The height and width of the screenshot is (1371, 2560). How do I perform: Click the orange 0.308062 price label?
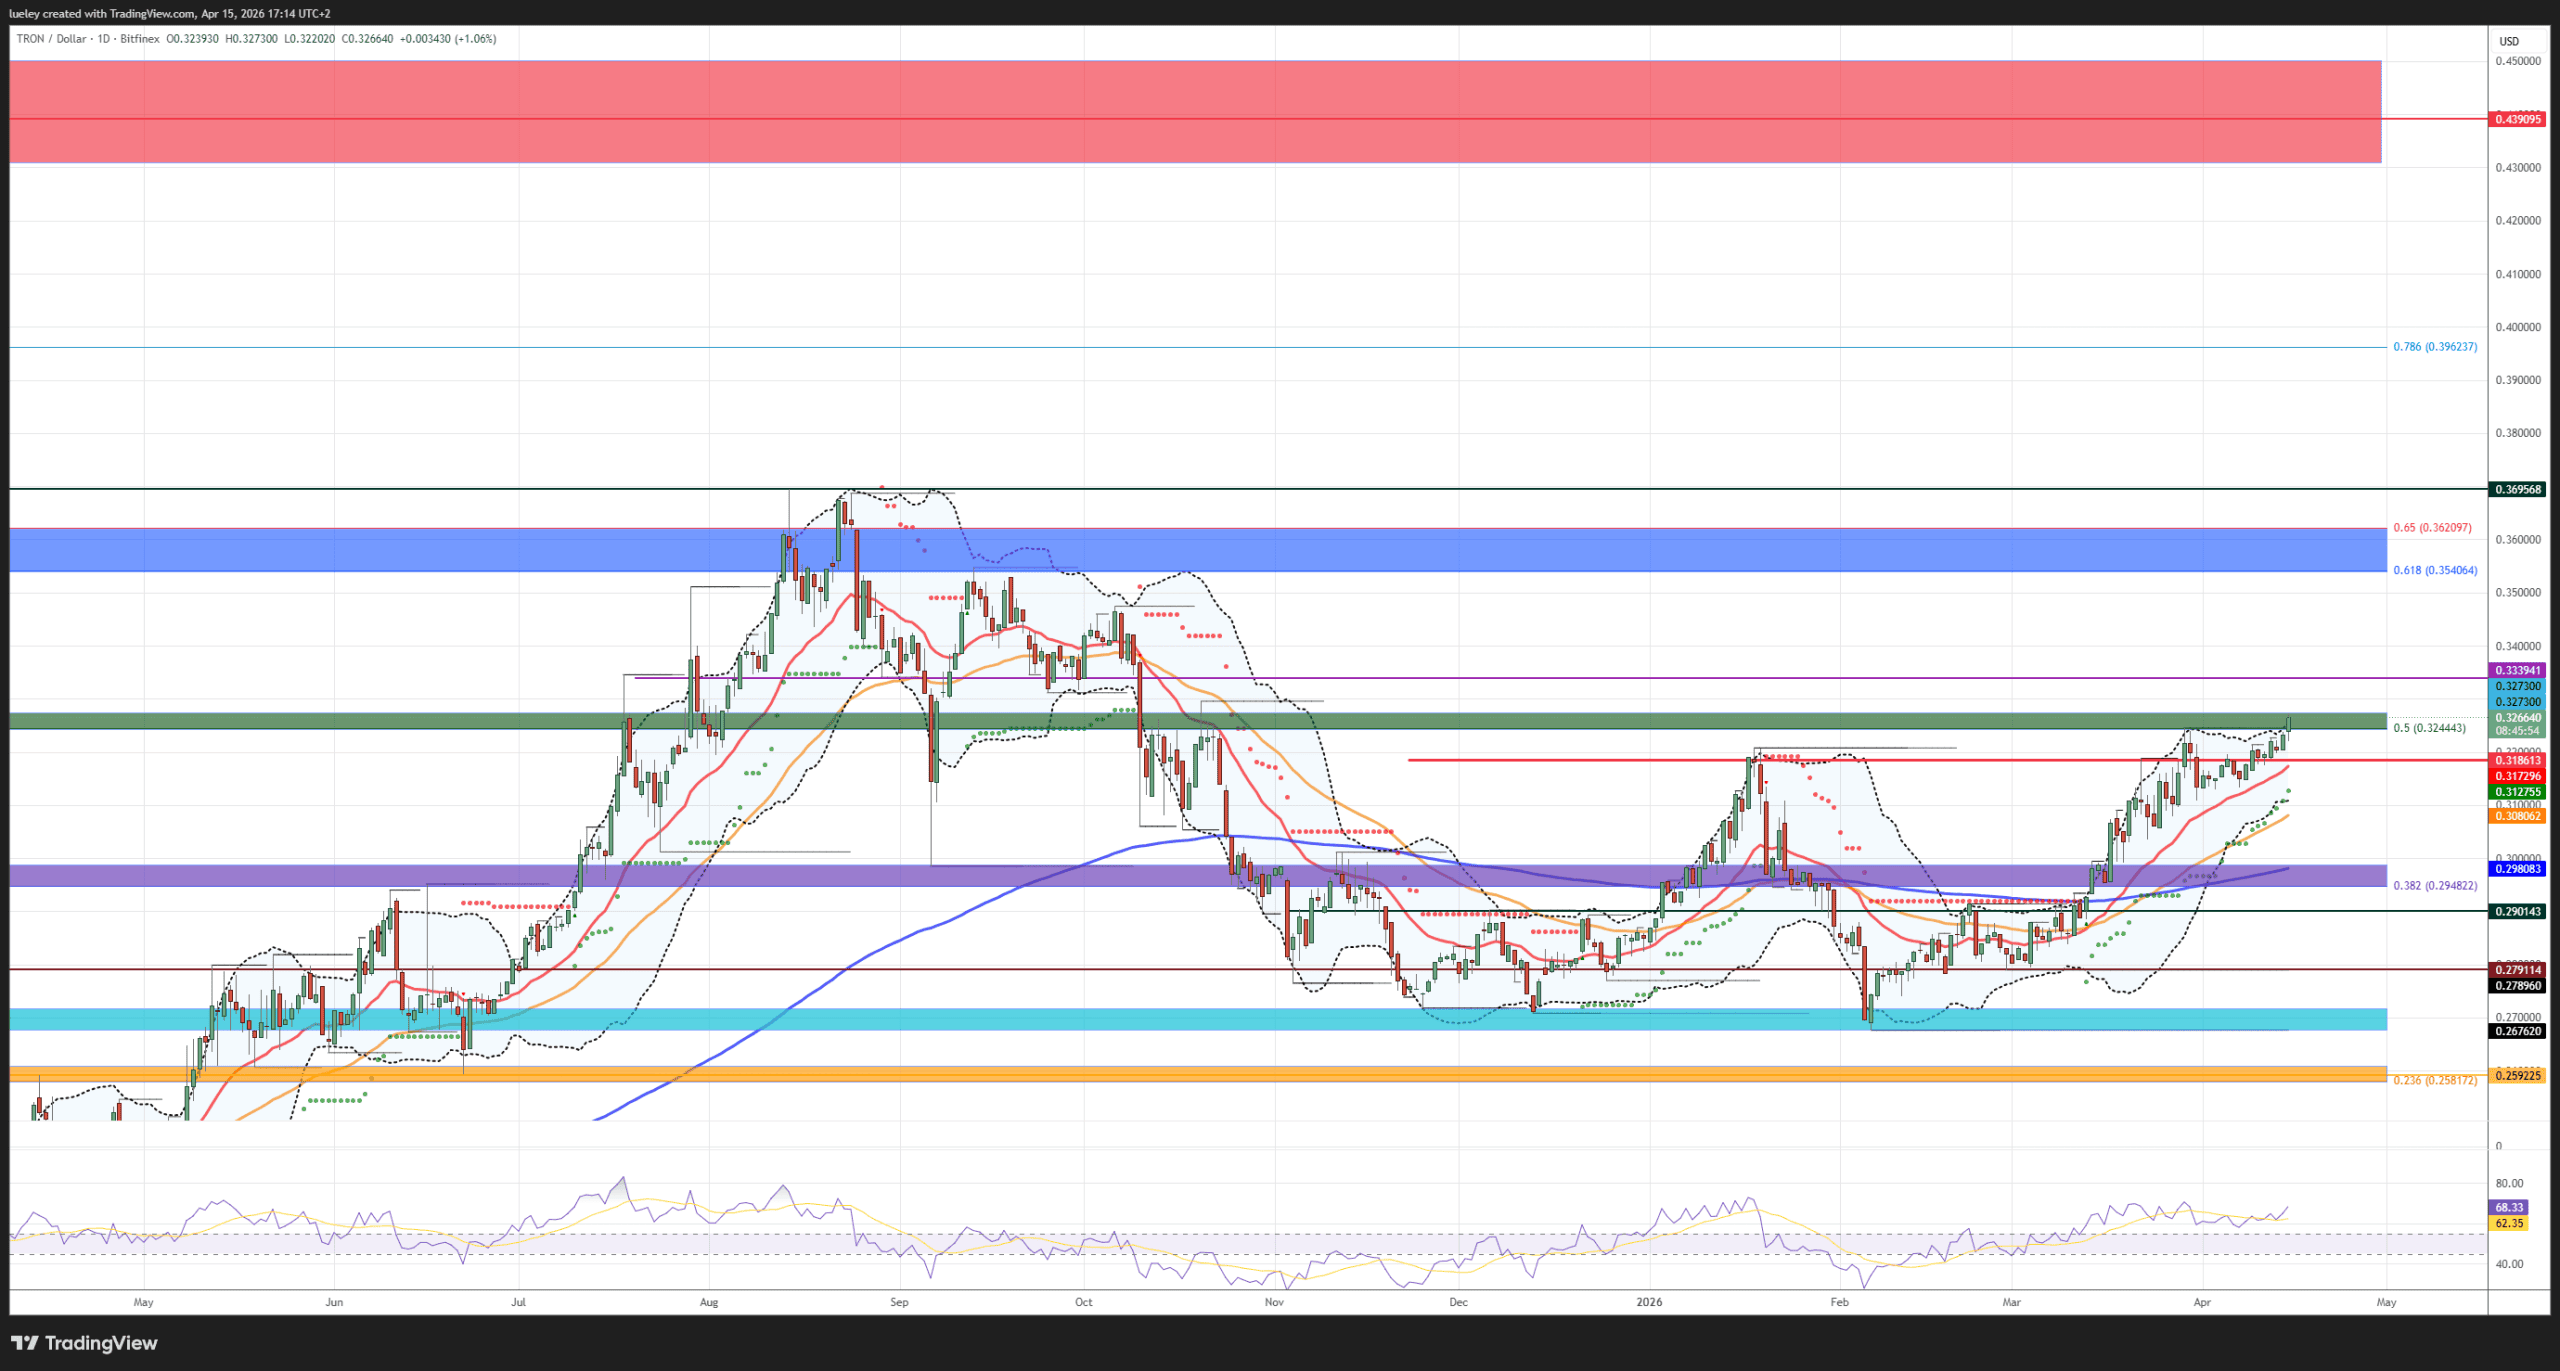[2517, 816]
